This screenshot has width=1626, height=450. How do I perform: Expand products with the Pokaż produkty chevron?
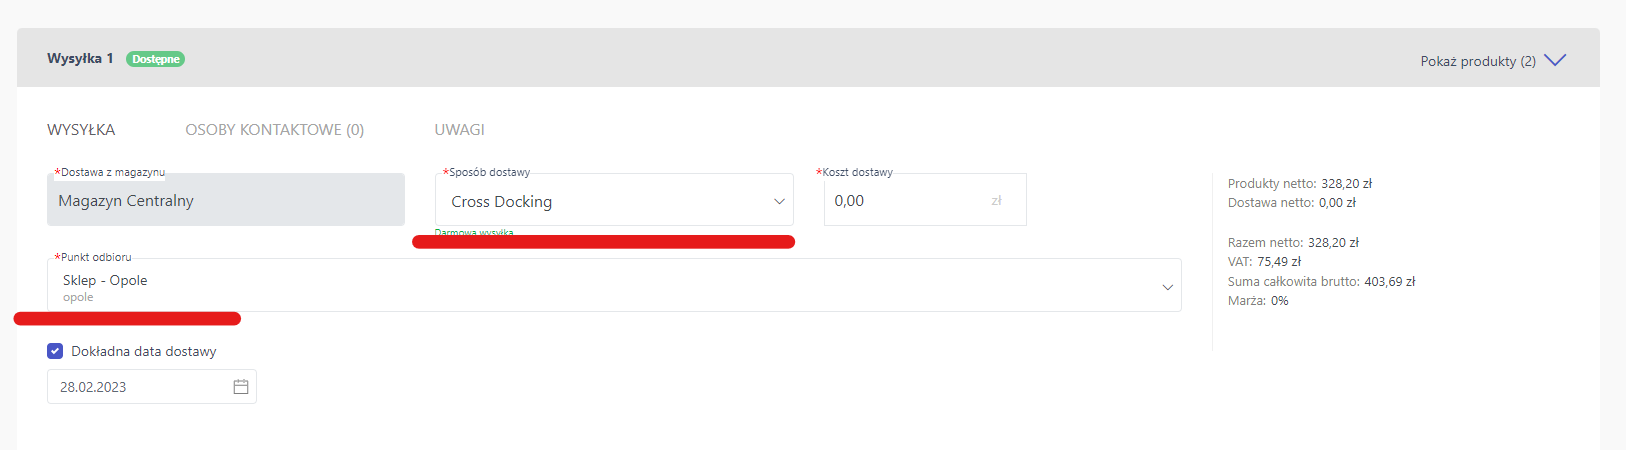click(1555, 60)
